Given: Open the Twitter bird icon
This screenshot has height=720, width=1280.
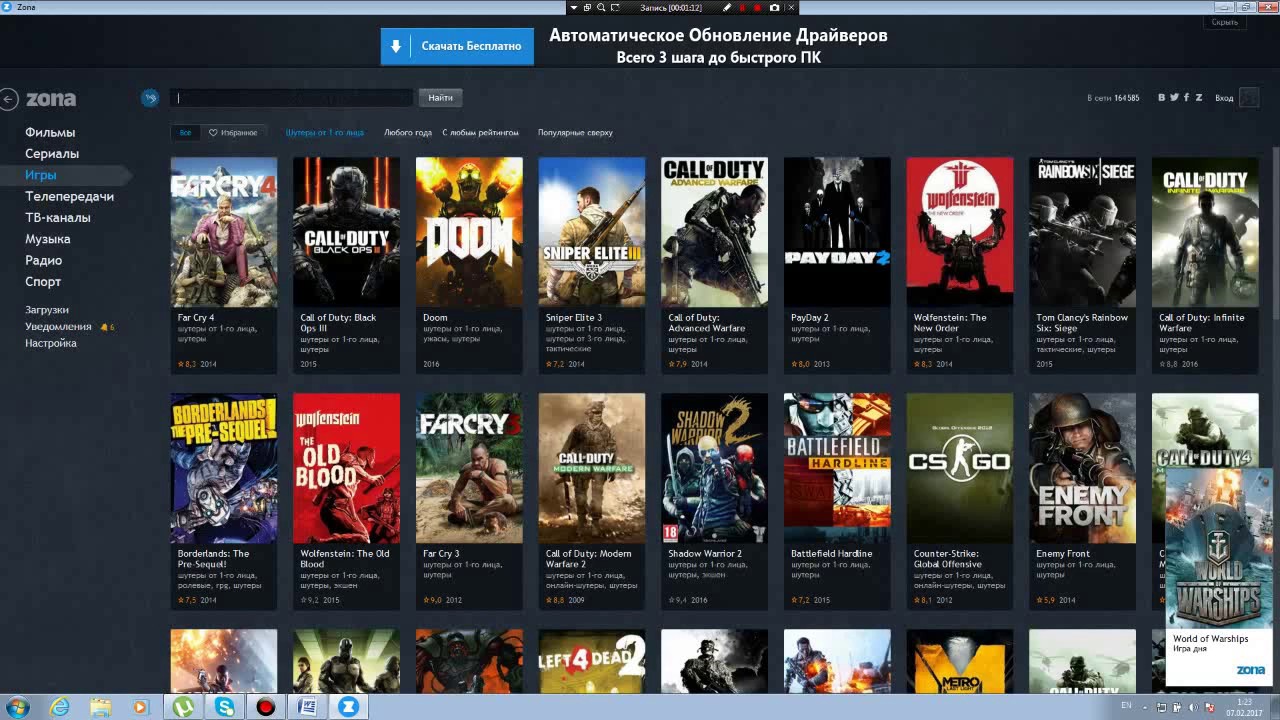Looking at the screenshot, I should pos(1174,97).
